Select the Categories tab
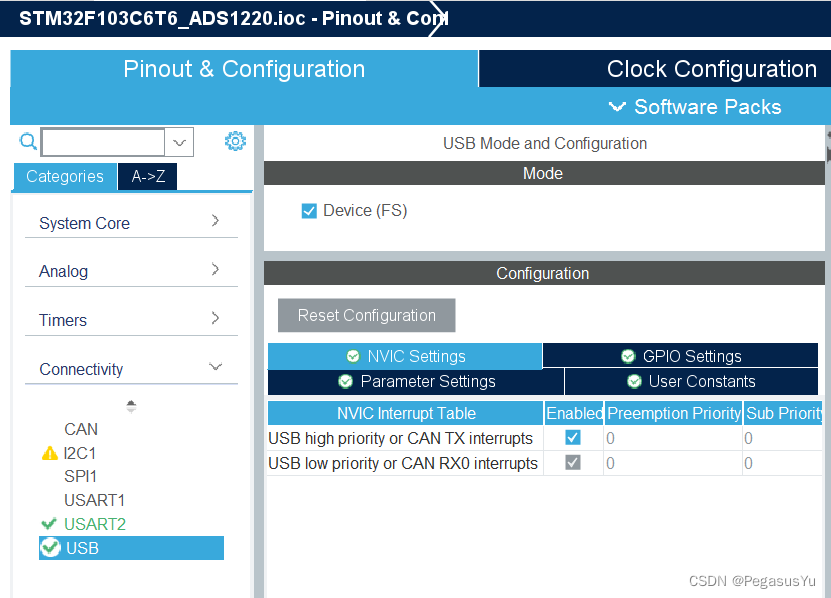 tap(65, 177)
